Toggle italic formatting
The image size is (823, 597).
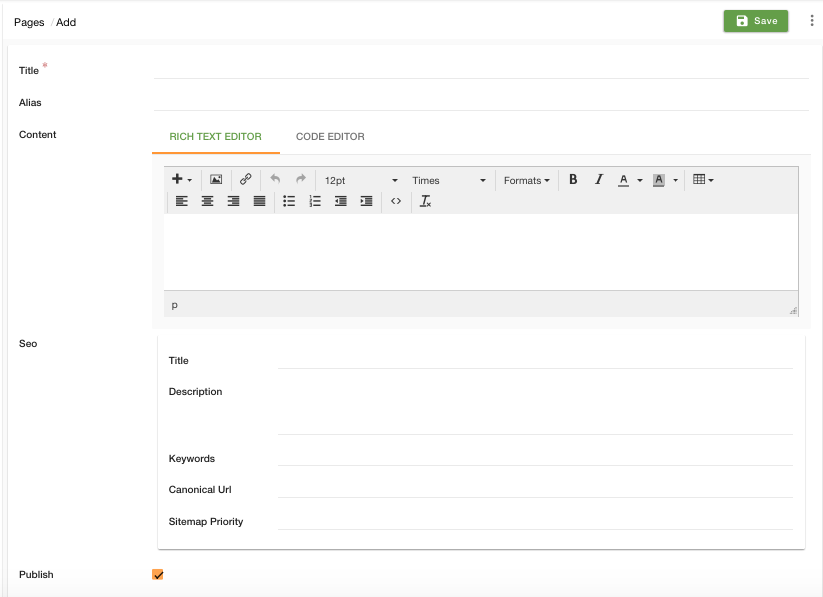599,180
